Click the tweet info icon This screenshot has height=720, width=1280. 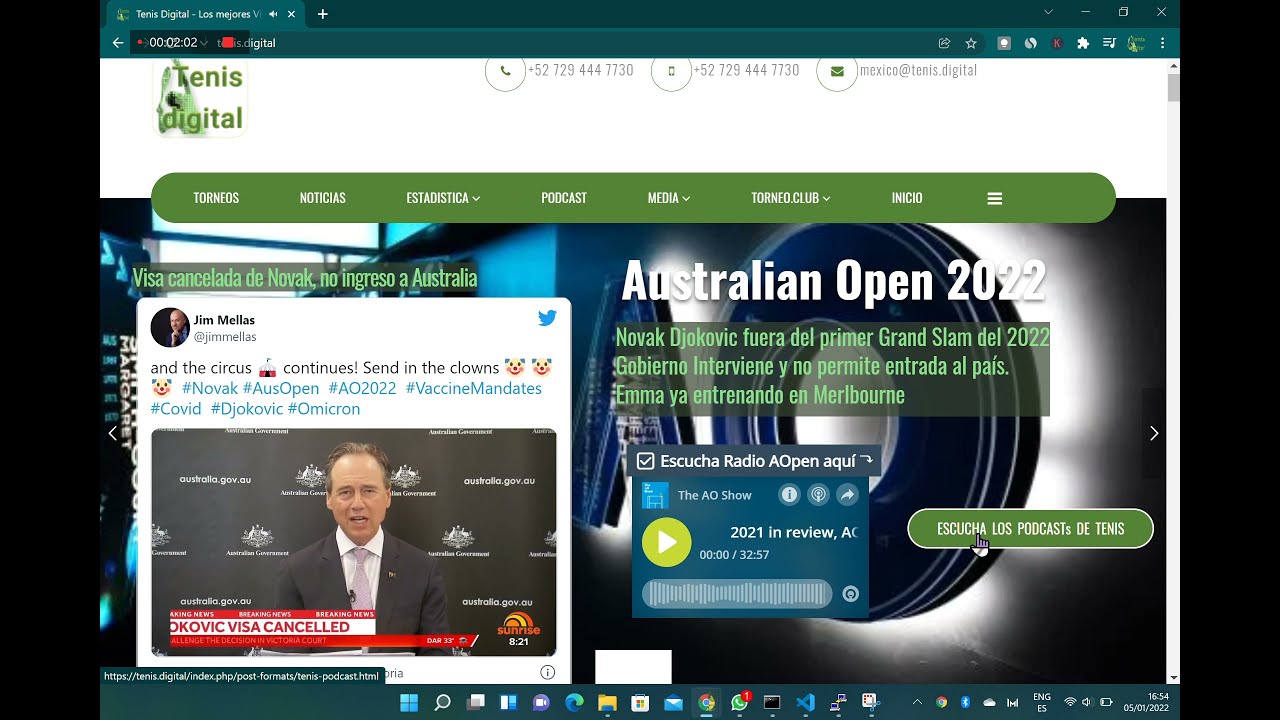point(547,672)
